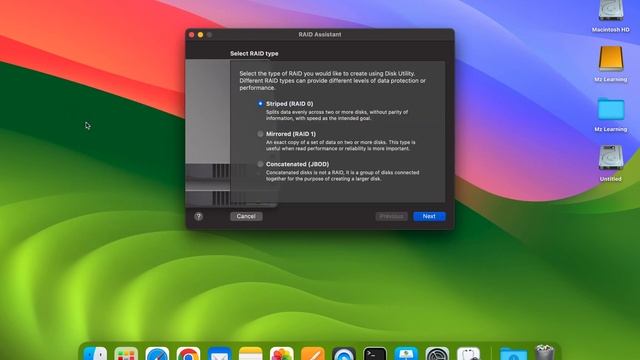Screen dimensions: 640x360
Task: Launch Safari from the Dock
Action: [157, 353]
